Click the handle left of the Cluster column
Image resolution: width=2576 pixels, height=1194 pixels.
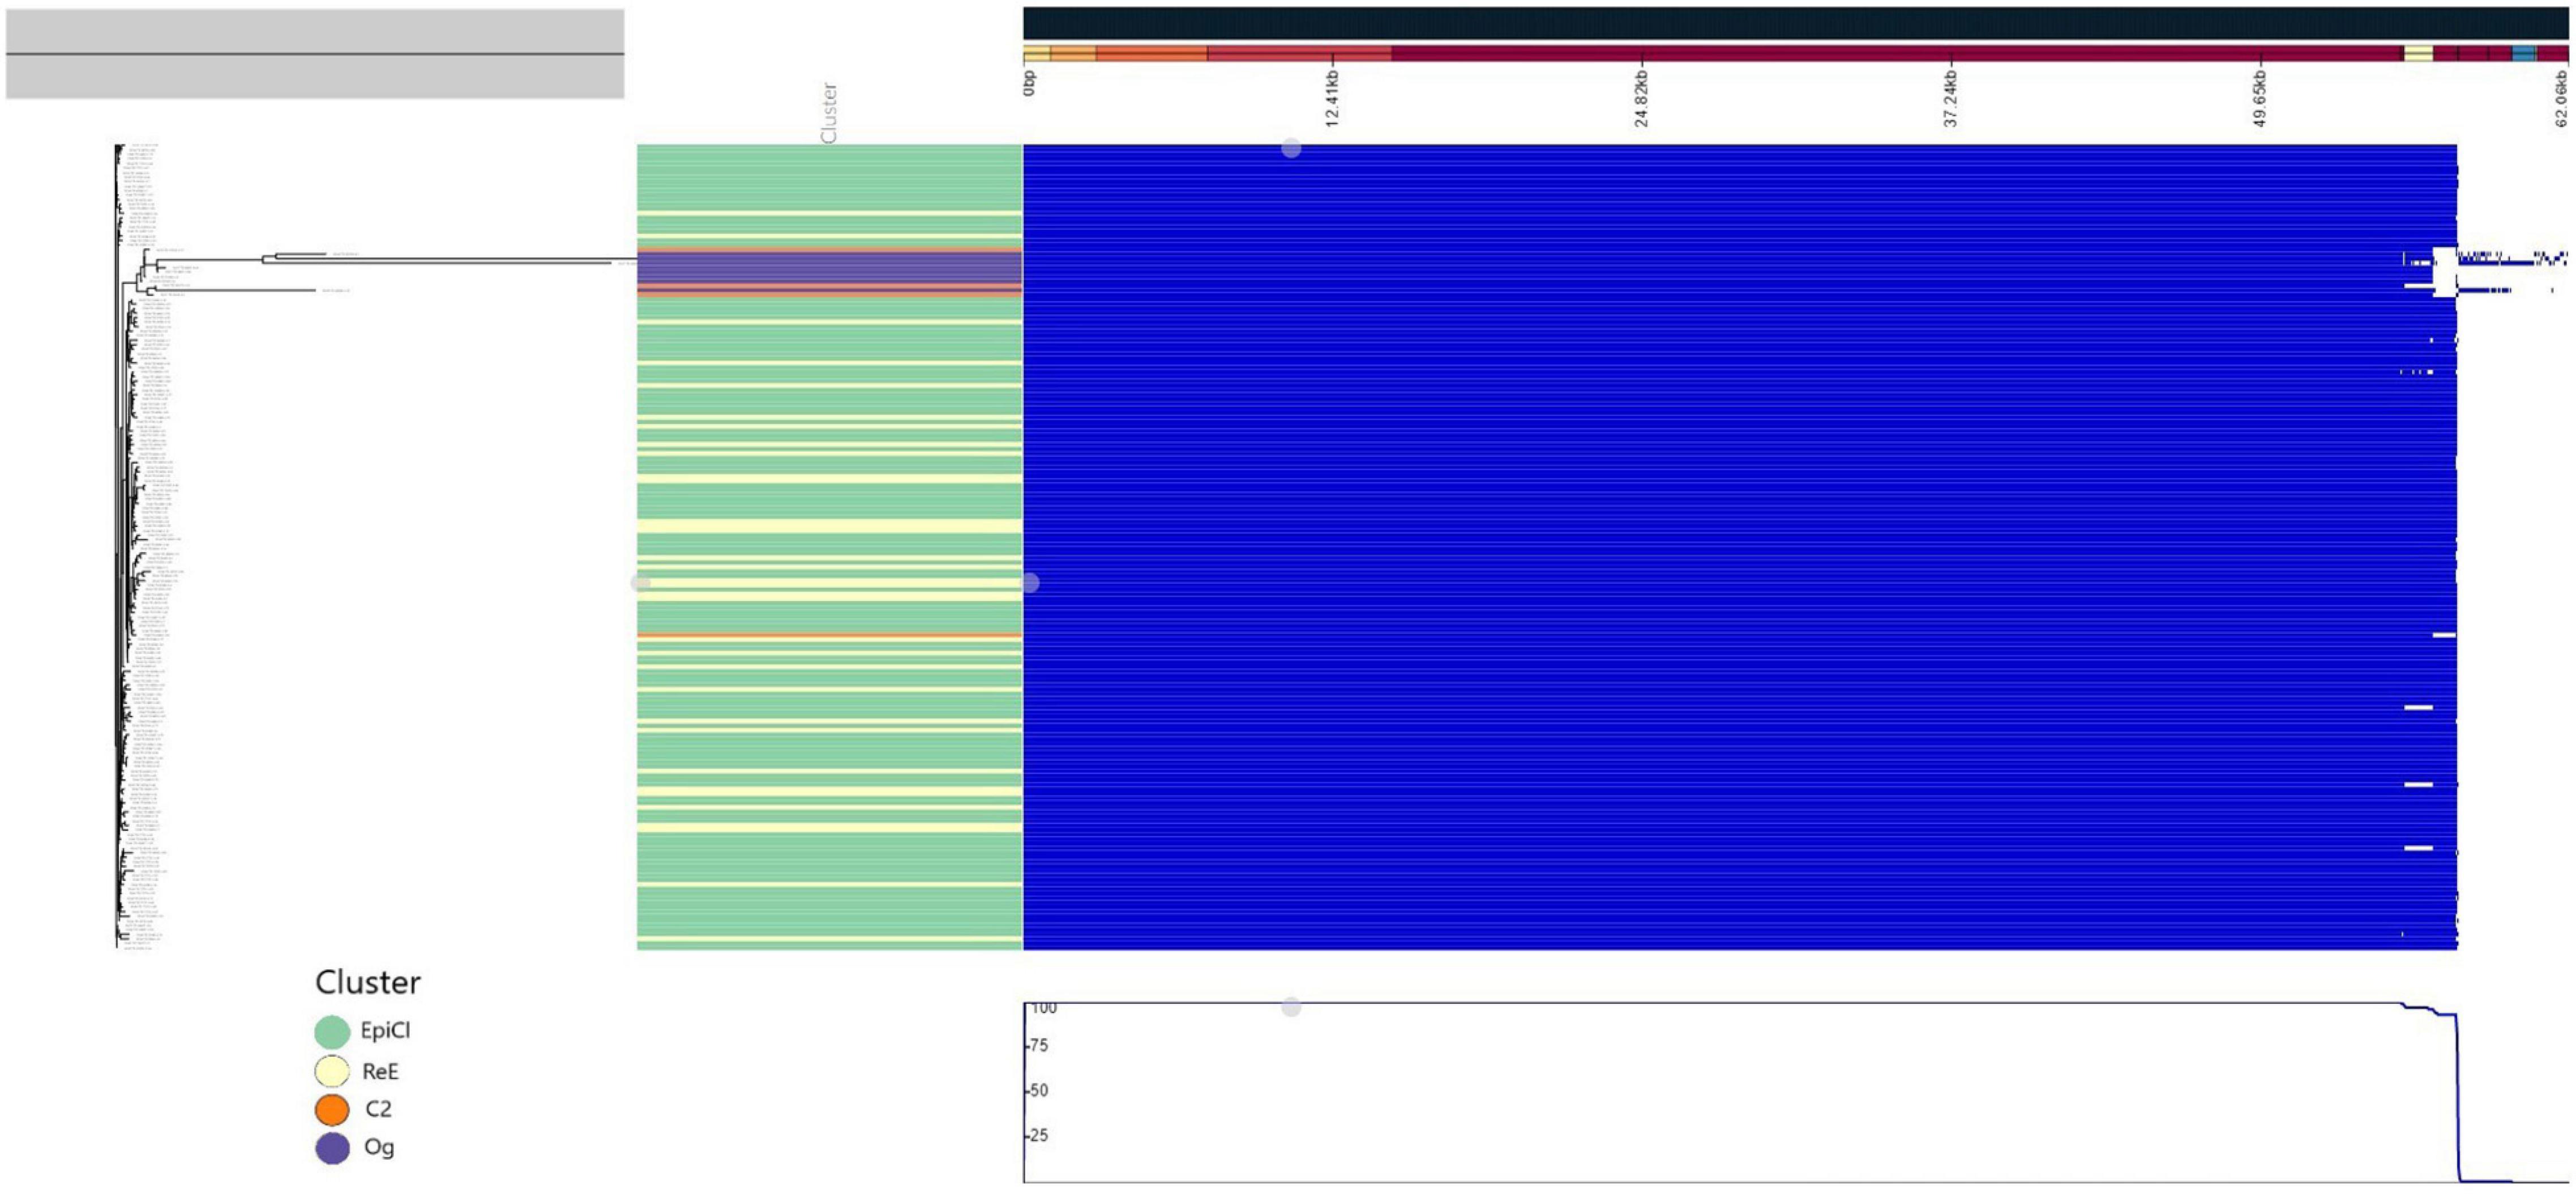640,582
